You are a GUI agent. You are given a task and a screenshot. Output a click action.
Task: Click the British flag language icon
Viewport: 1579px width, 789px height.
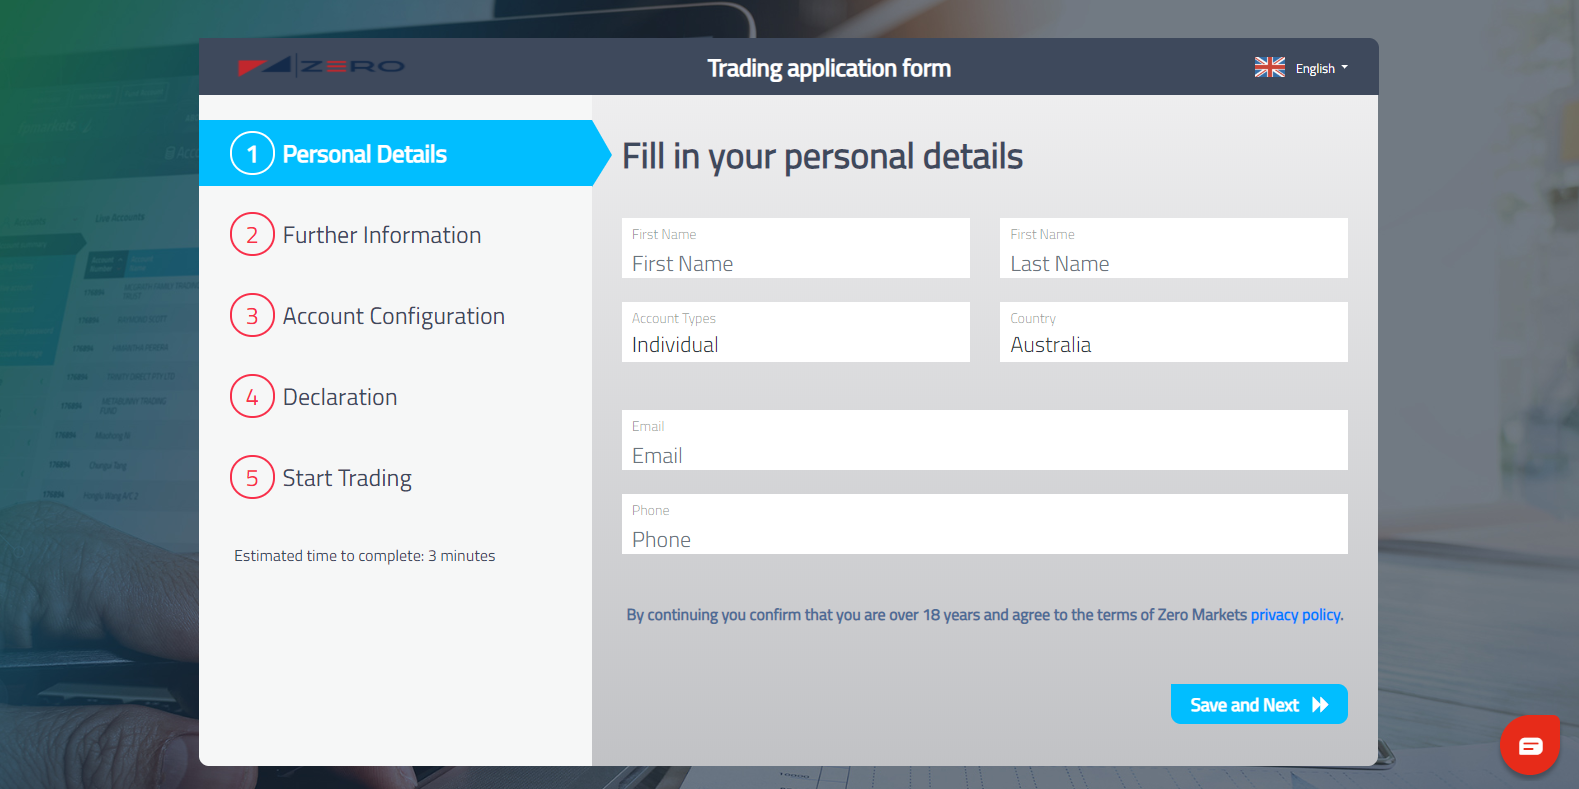click(1268, 66)
